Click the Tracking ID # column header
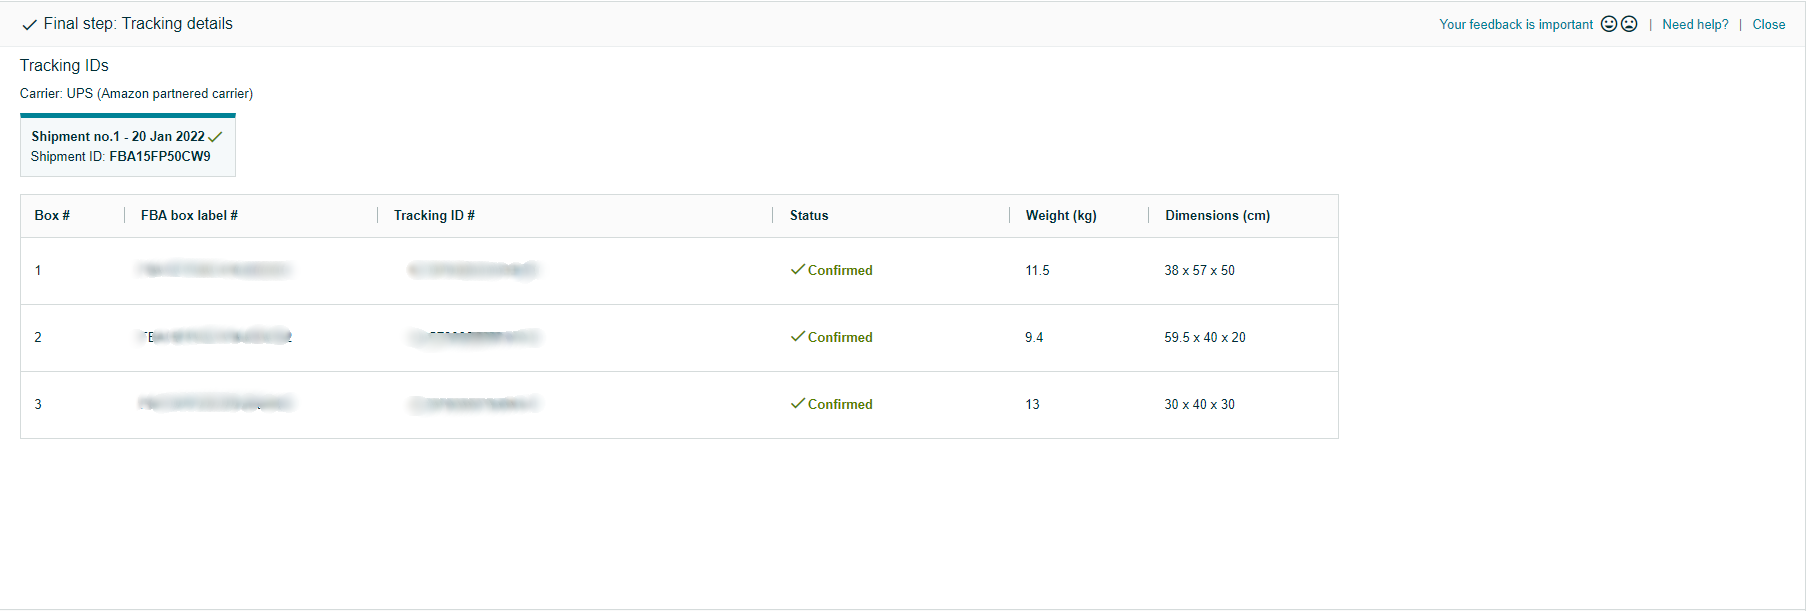 pyautogui.click(x=434, y=216)
